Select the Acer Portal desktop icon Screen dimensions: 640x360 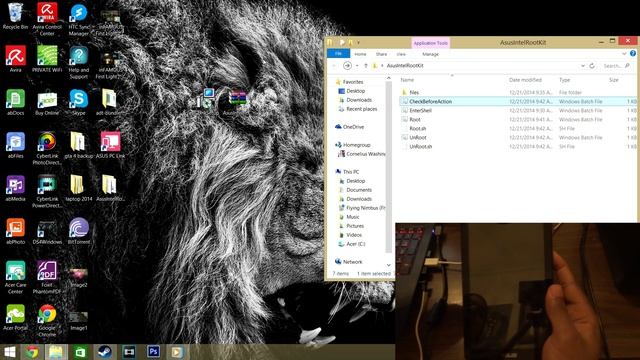coord(16,318)
